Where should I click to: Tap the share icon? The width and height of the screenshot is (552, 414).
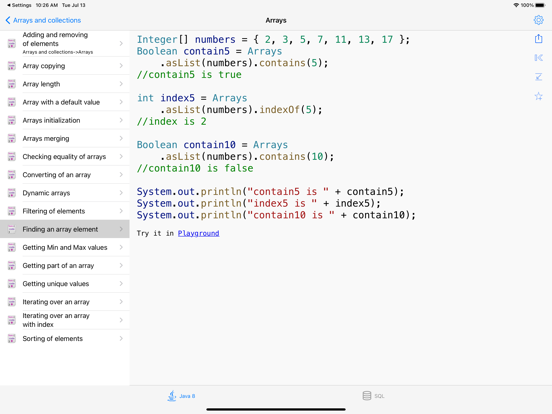coord(538,38)
